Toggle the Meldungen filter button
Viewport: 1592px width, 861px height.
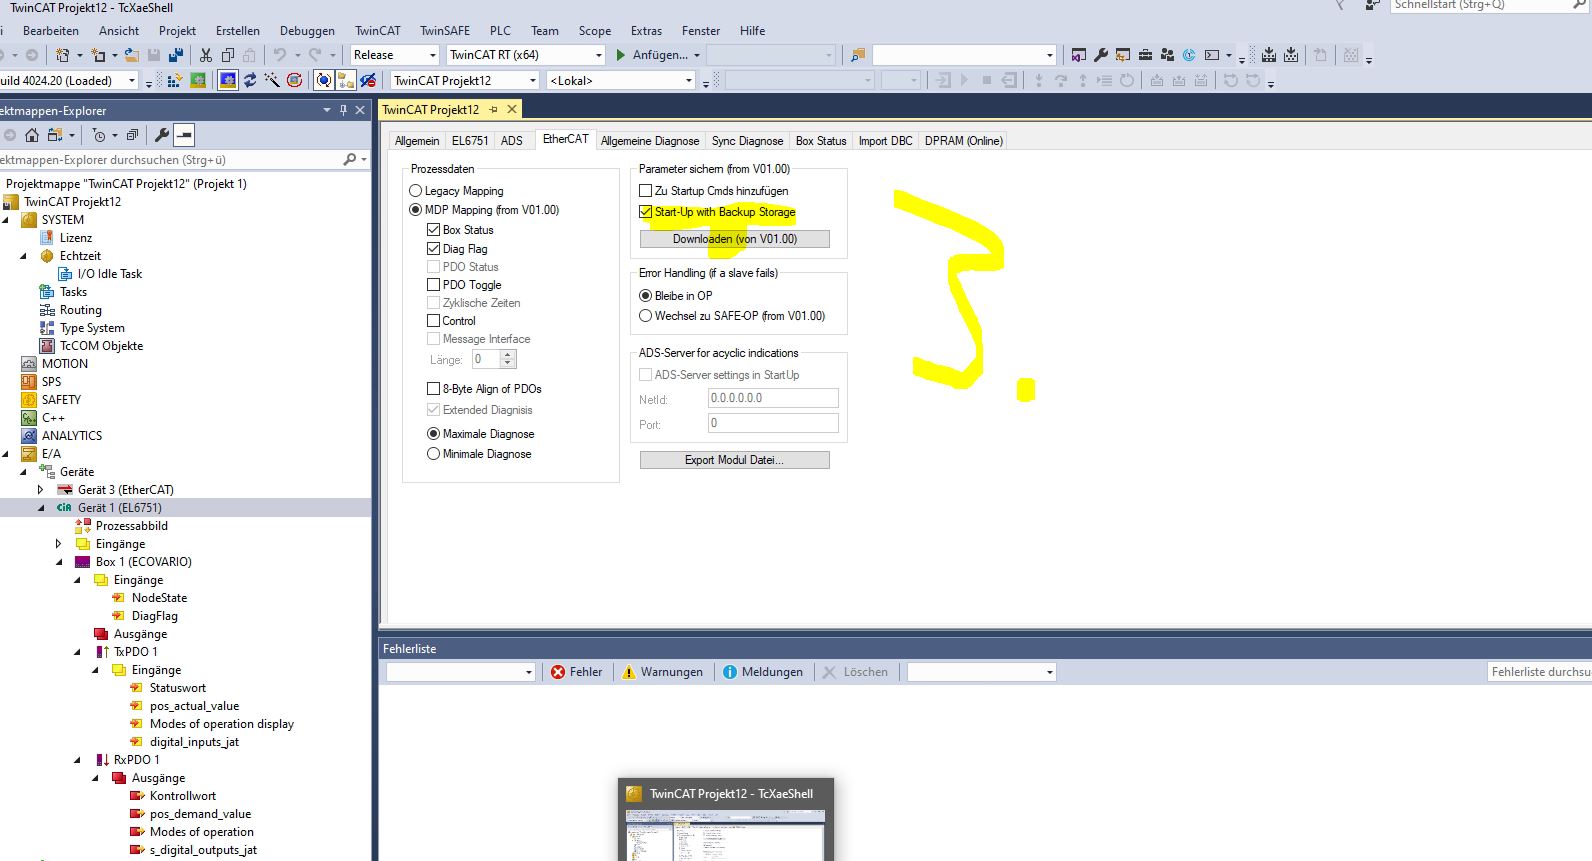click(x=763, y=672)
